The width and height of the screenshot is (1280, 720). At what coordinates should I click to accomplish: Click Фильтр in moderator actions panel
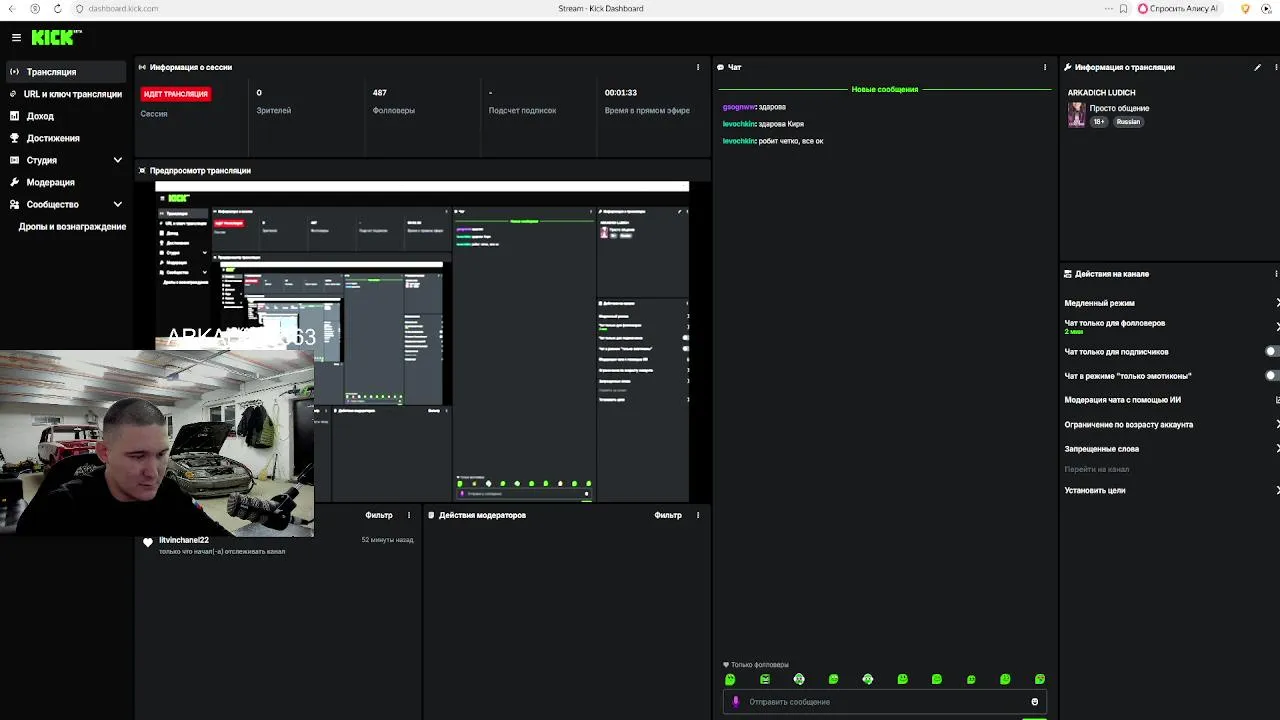point(668,515)
